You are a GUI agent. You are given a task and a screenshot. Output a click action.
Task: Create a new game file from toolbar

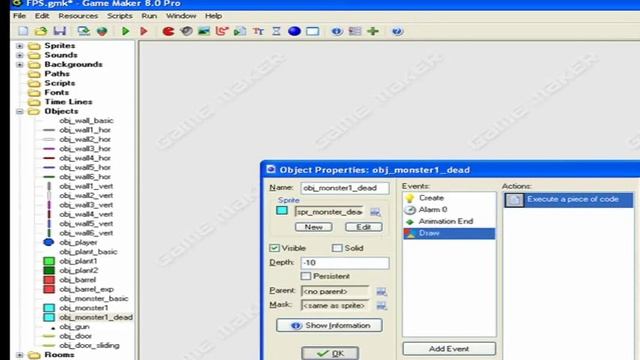click(23, 31)
